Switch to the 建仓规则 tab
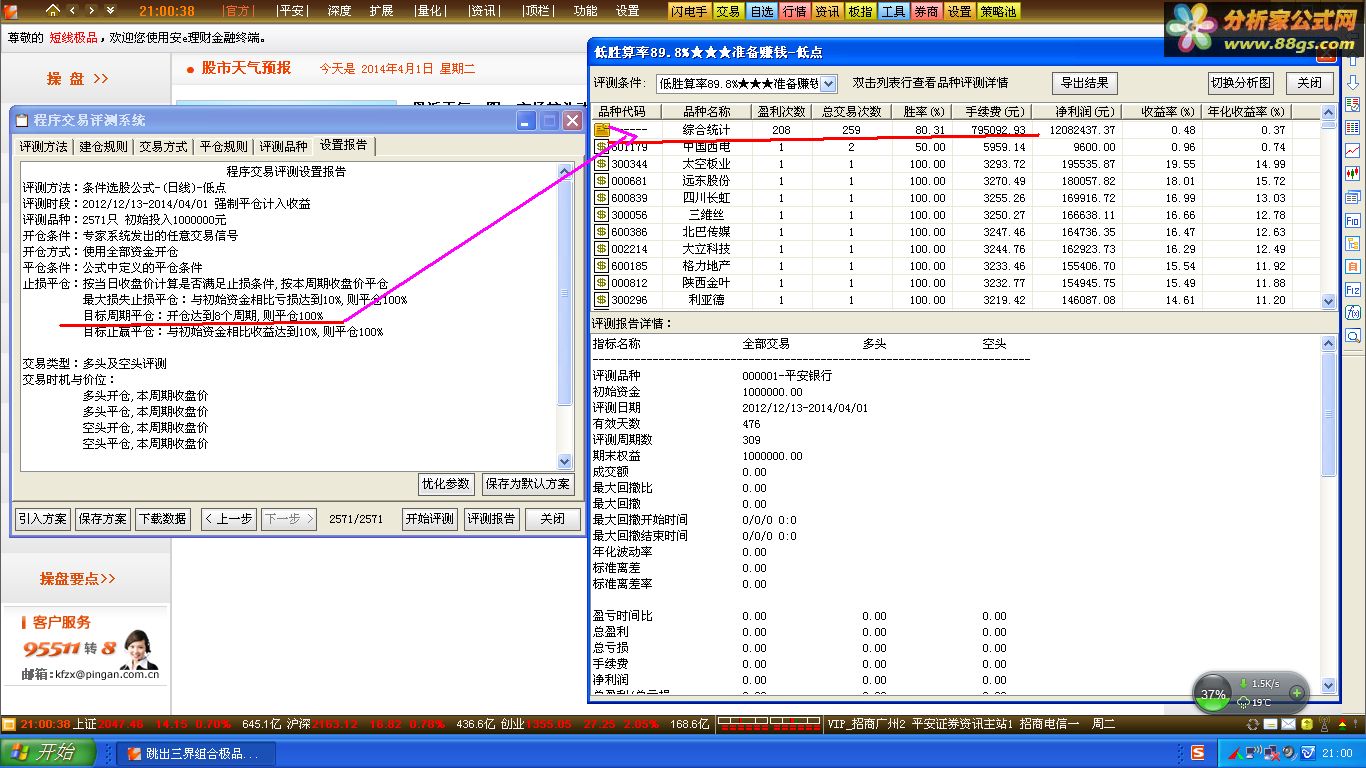The height and width of the screenshot is (768, 1366). pos(103,146)
